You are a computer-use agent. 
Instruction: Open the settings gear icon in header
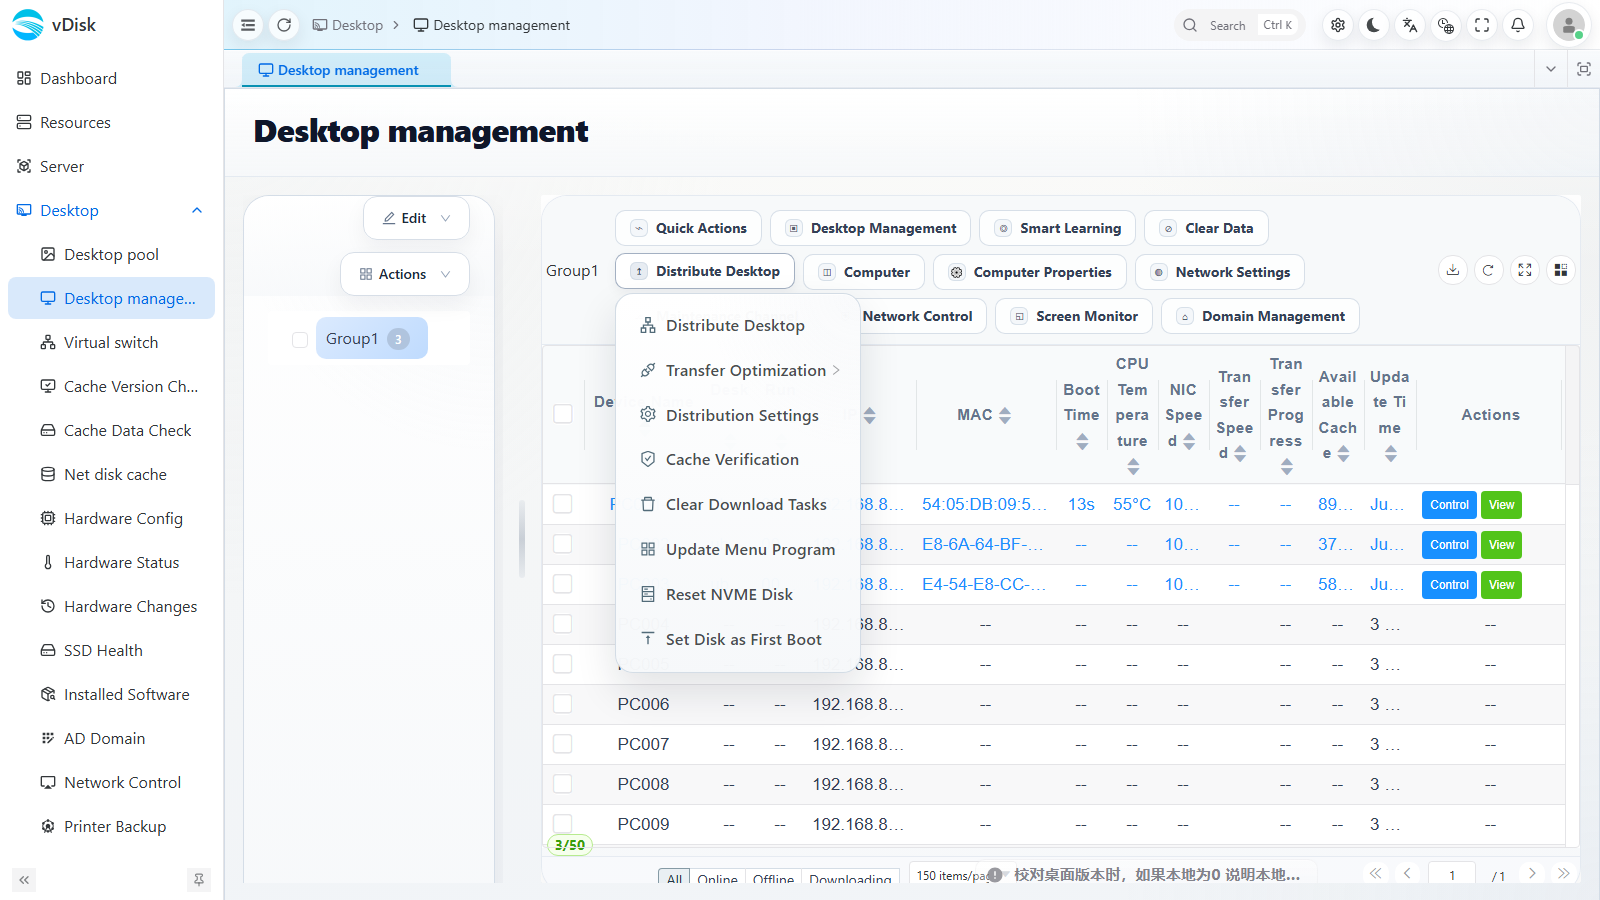(1338, 25)
